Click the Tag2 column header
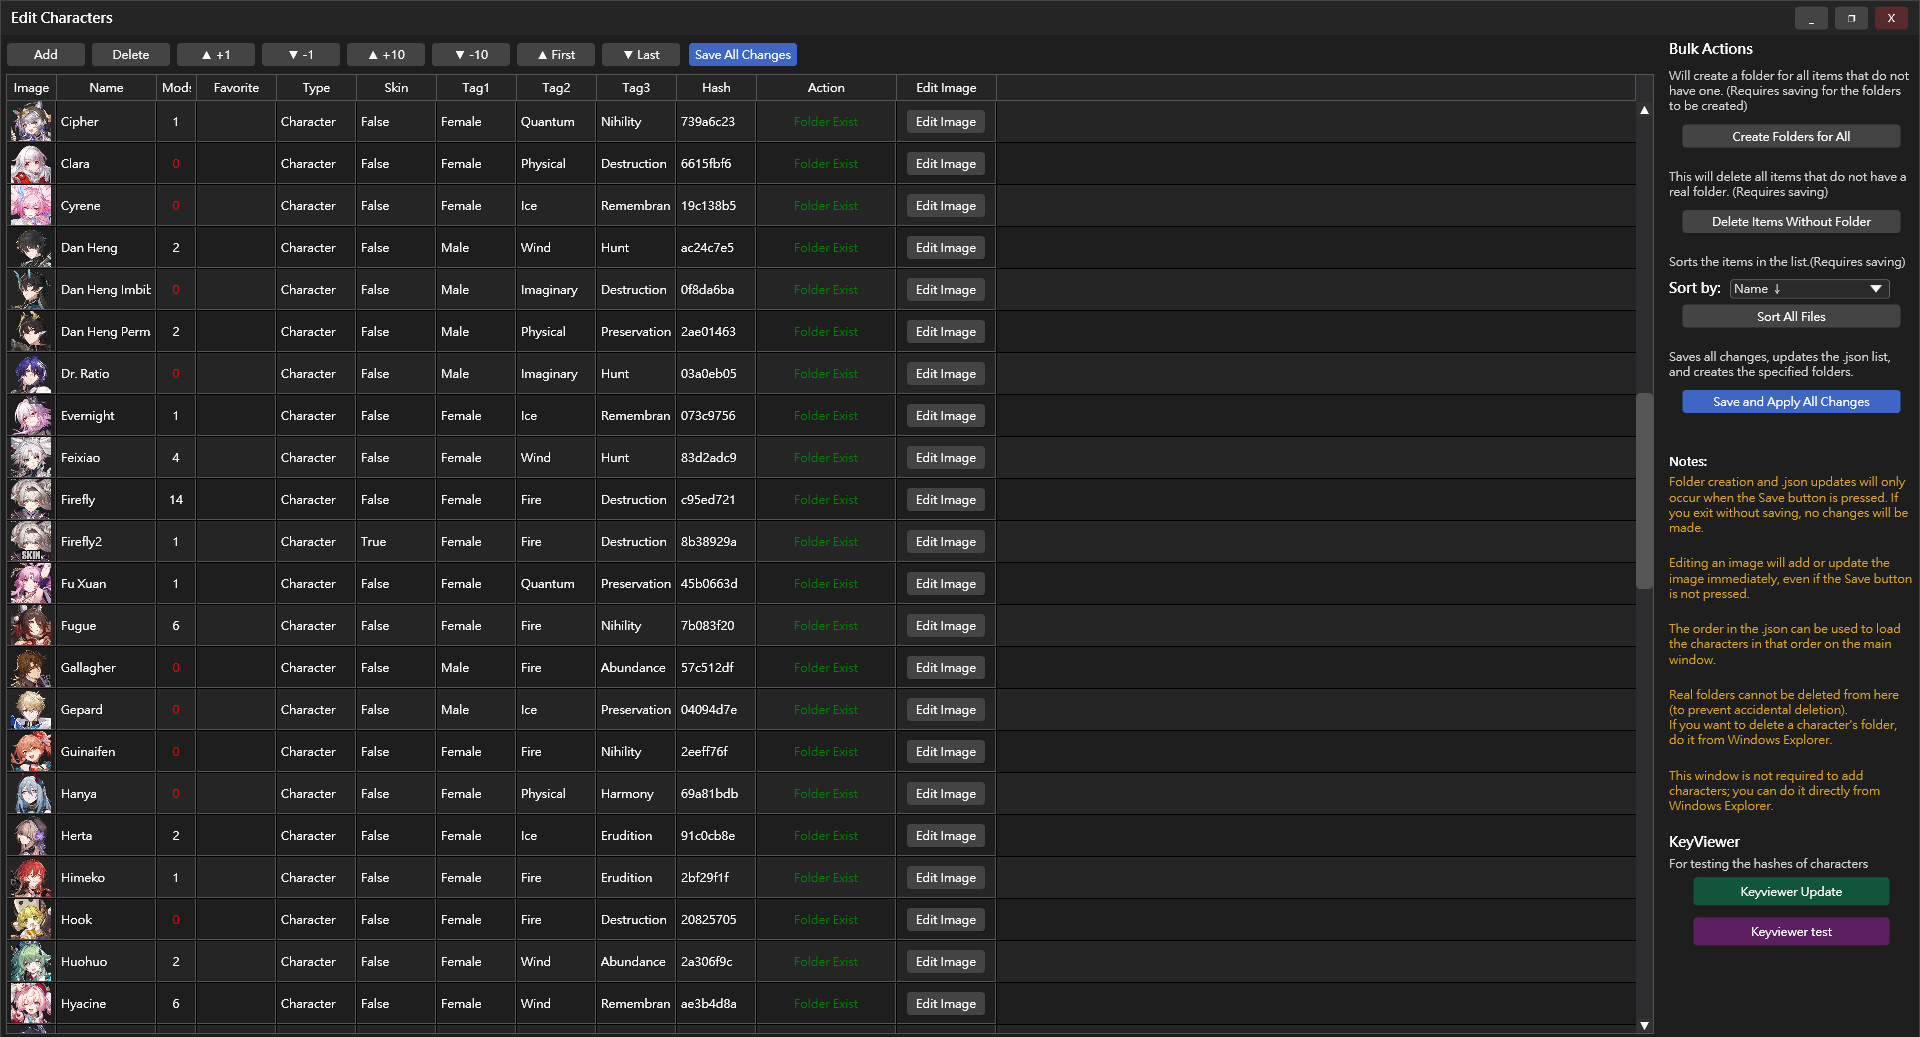Image resolution: width=1920 pixels, height=1037 pixels. pos(556,88)
